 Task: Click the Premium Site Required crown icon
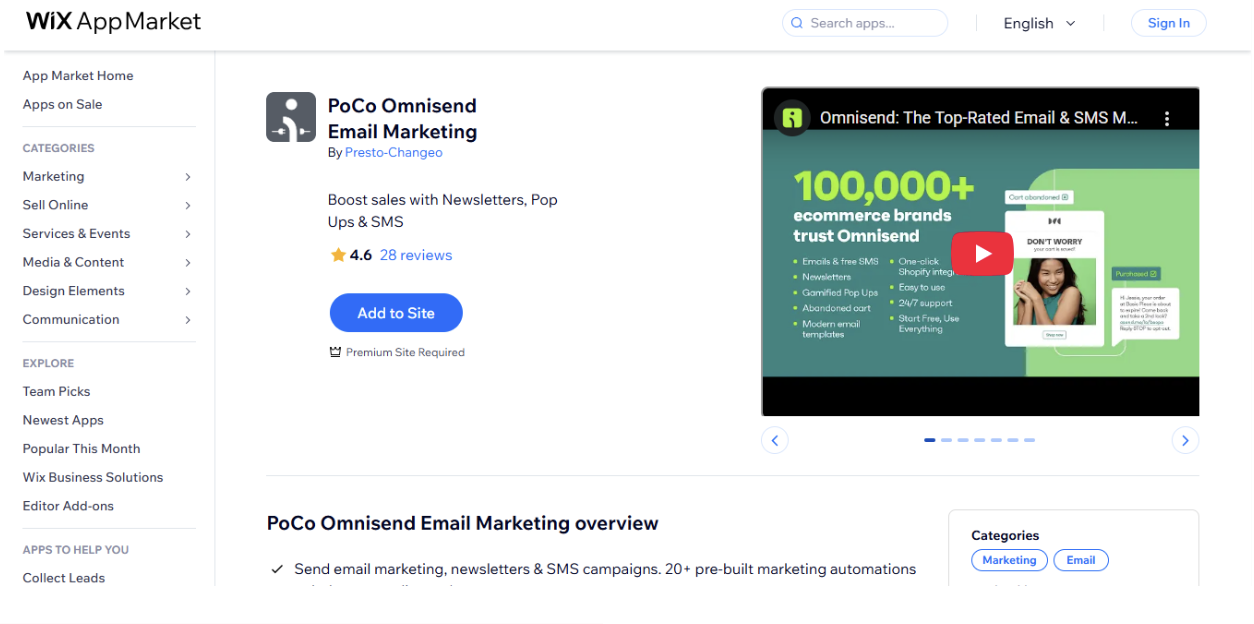[334, 352]
